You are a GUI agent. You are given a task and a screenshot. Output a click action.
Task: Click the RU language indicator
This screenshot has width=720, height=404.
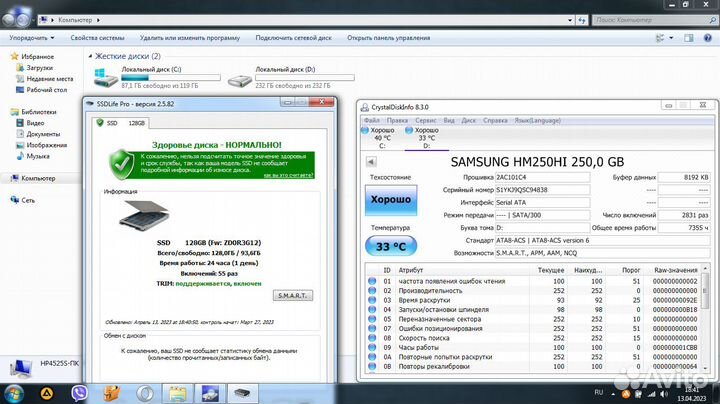pyautogui.click(x=598, y=393)
